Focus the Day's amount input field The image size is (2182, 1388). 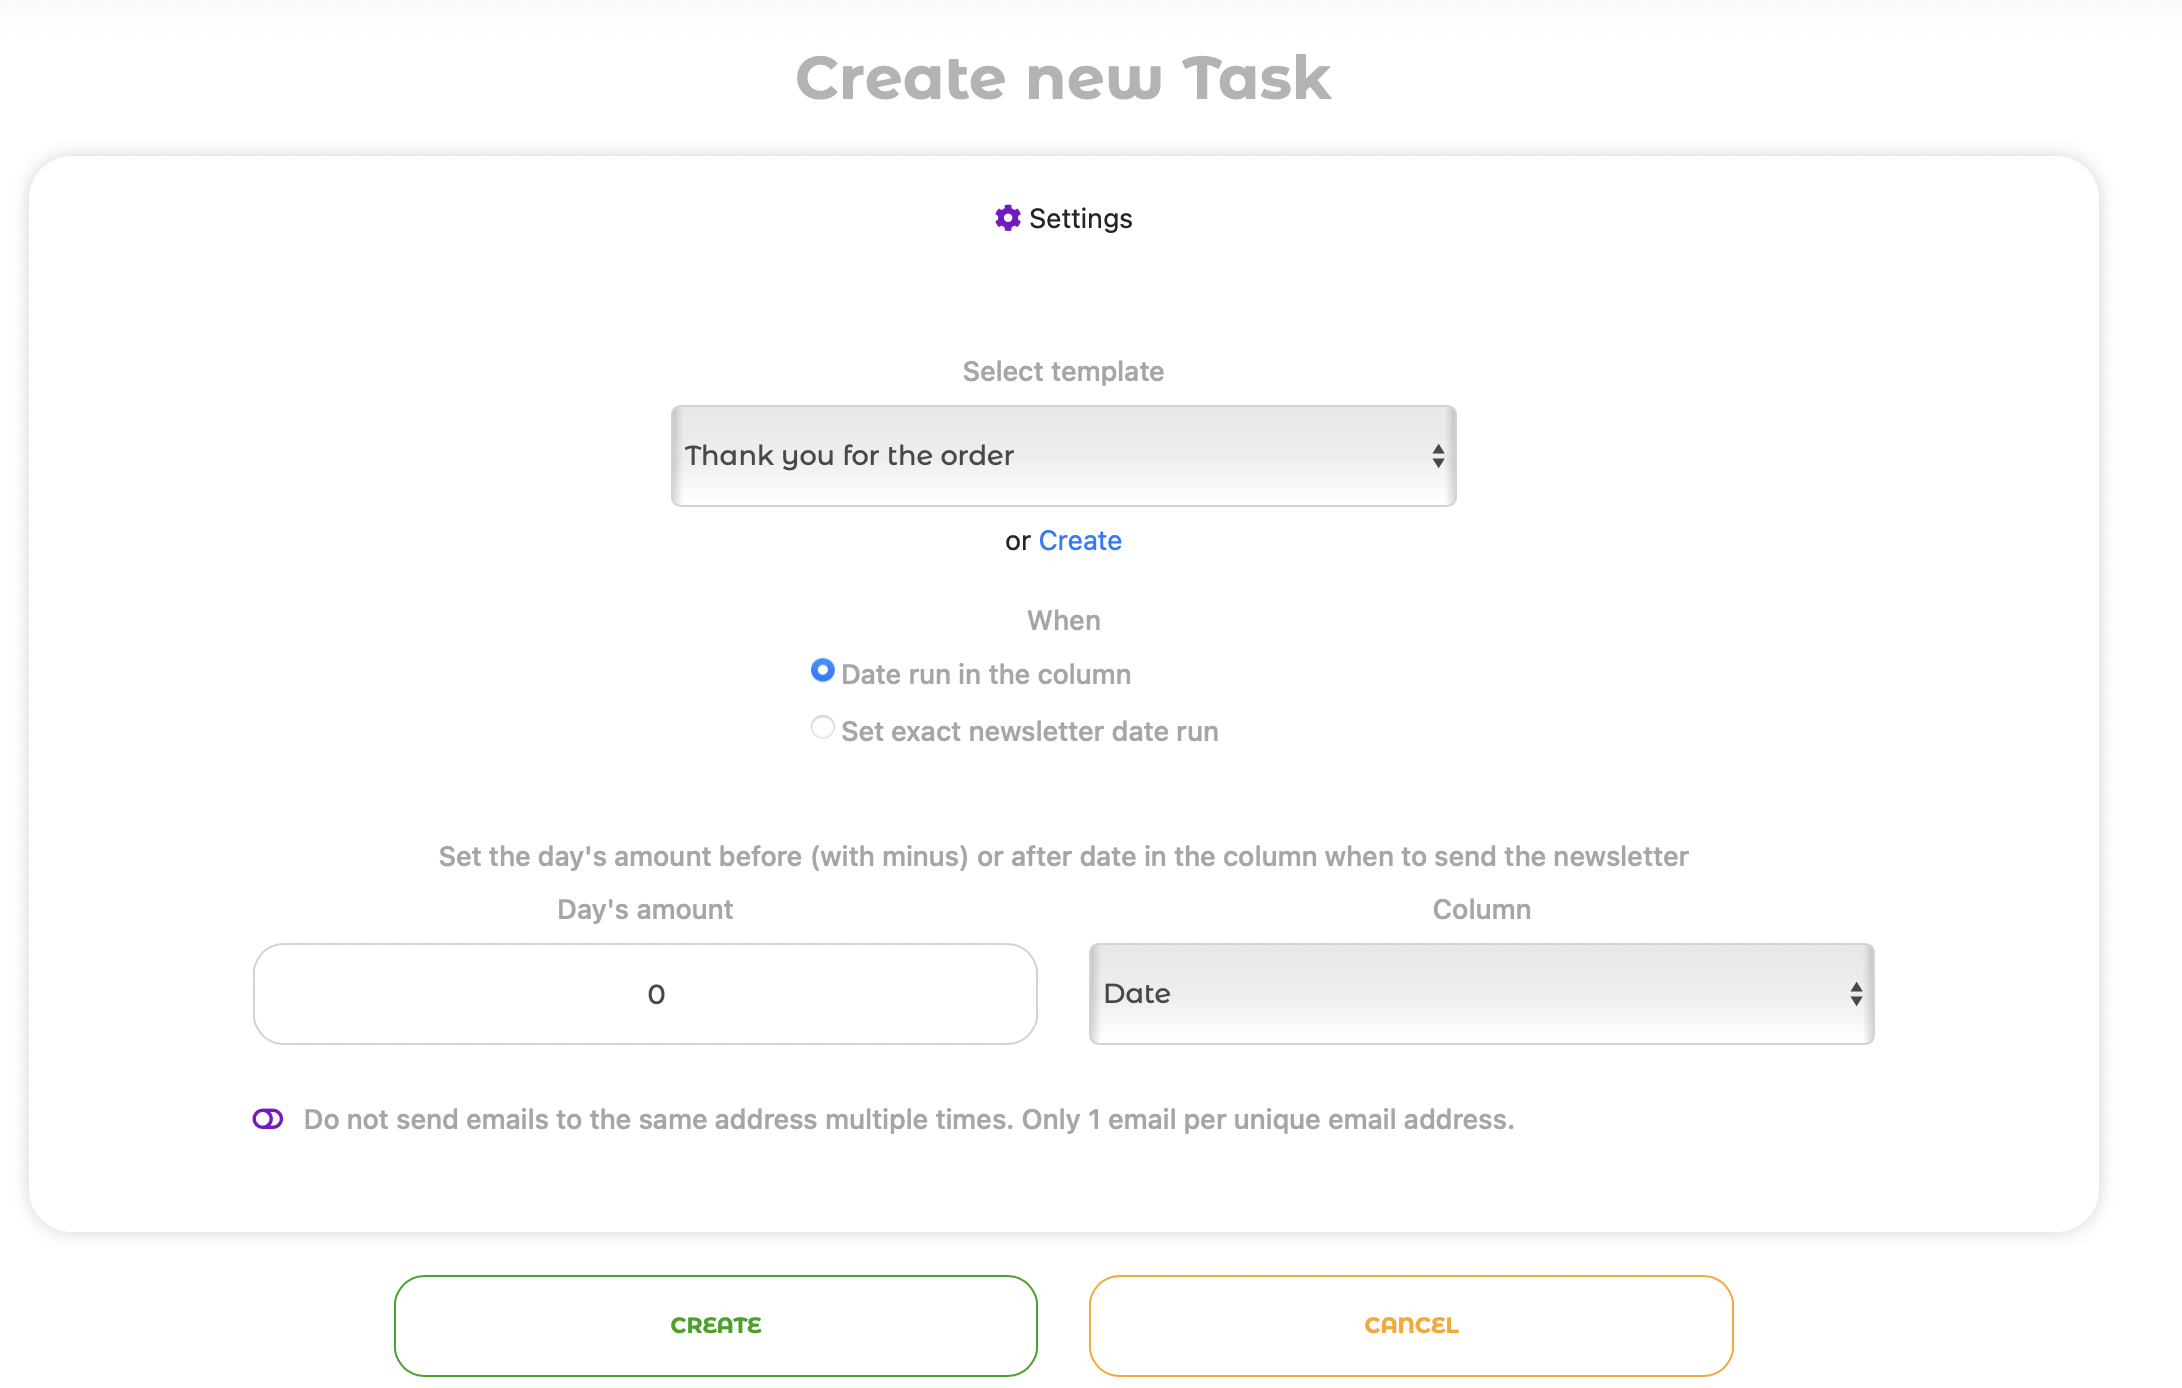[645, 994]
